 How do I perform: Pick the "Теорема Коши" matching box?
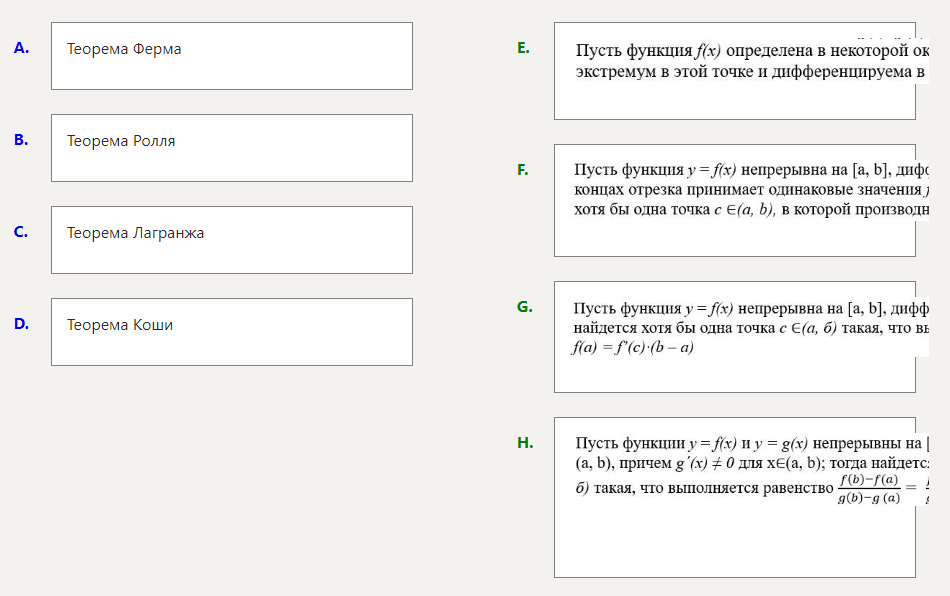click(231, 332)
